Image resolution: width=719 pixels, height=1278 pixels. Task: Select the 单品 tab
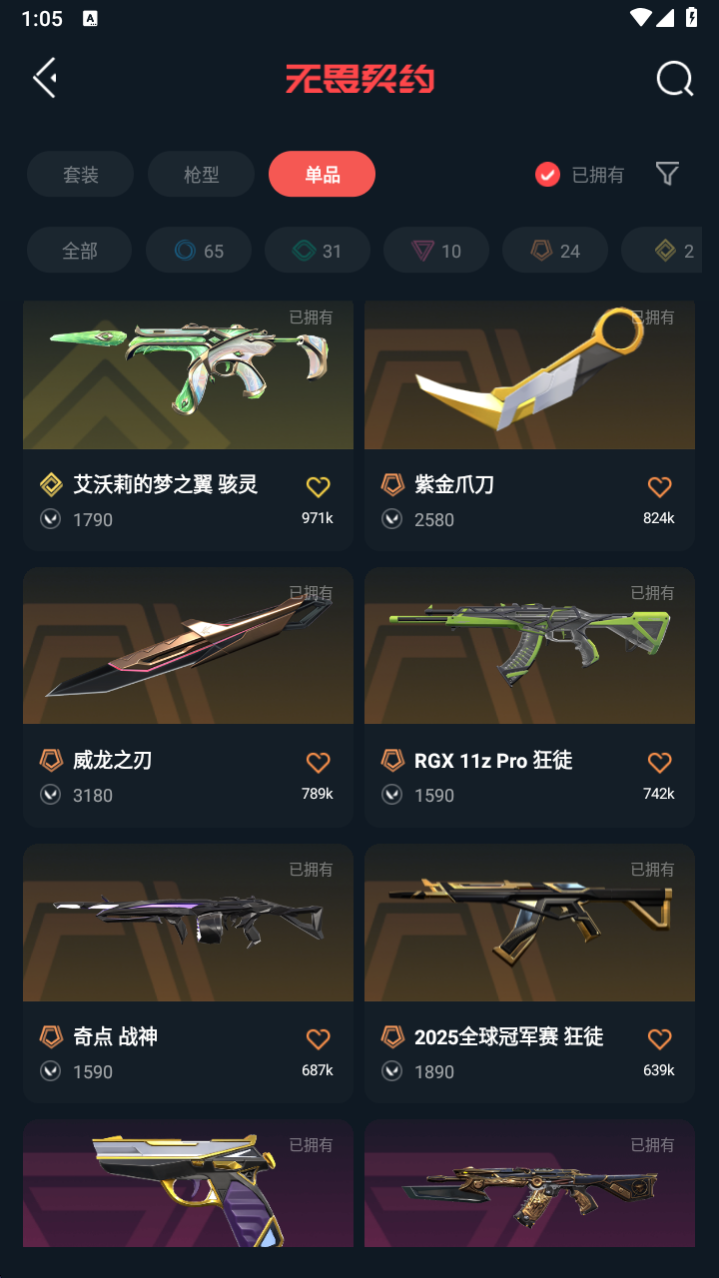click(x=322, y=174)
